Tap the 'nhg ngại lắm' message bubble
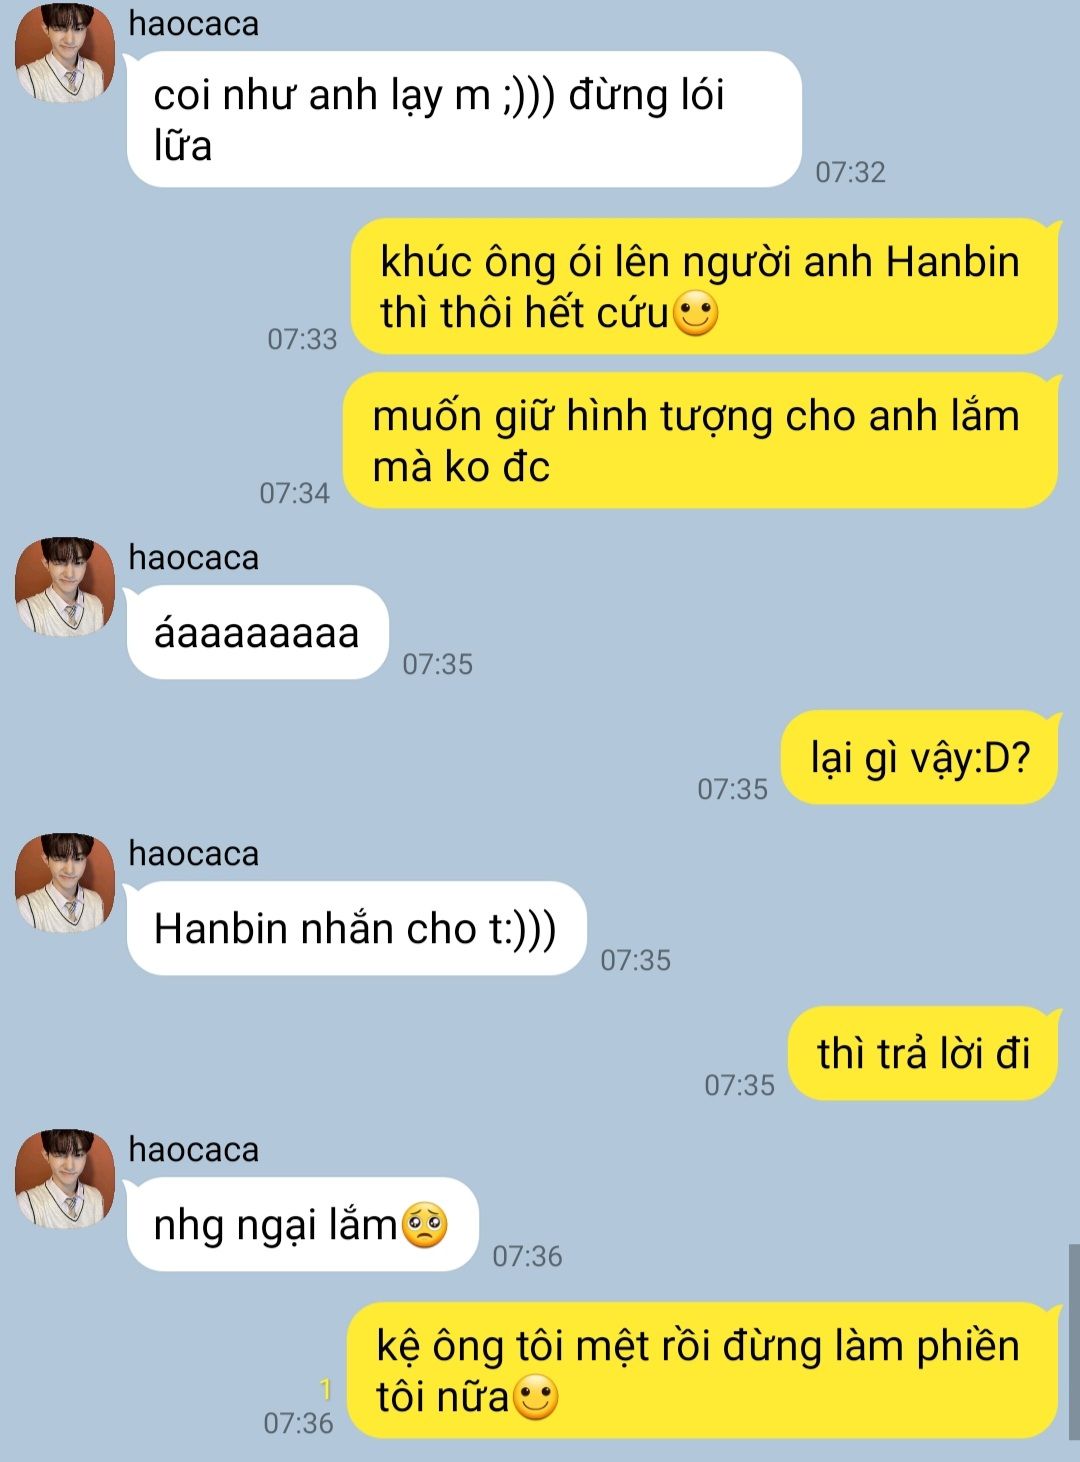The height and width of the screenshot is (1462, 1080). [303, 1224]
